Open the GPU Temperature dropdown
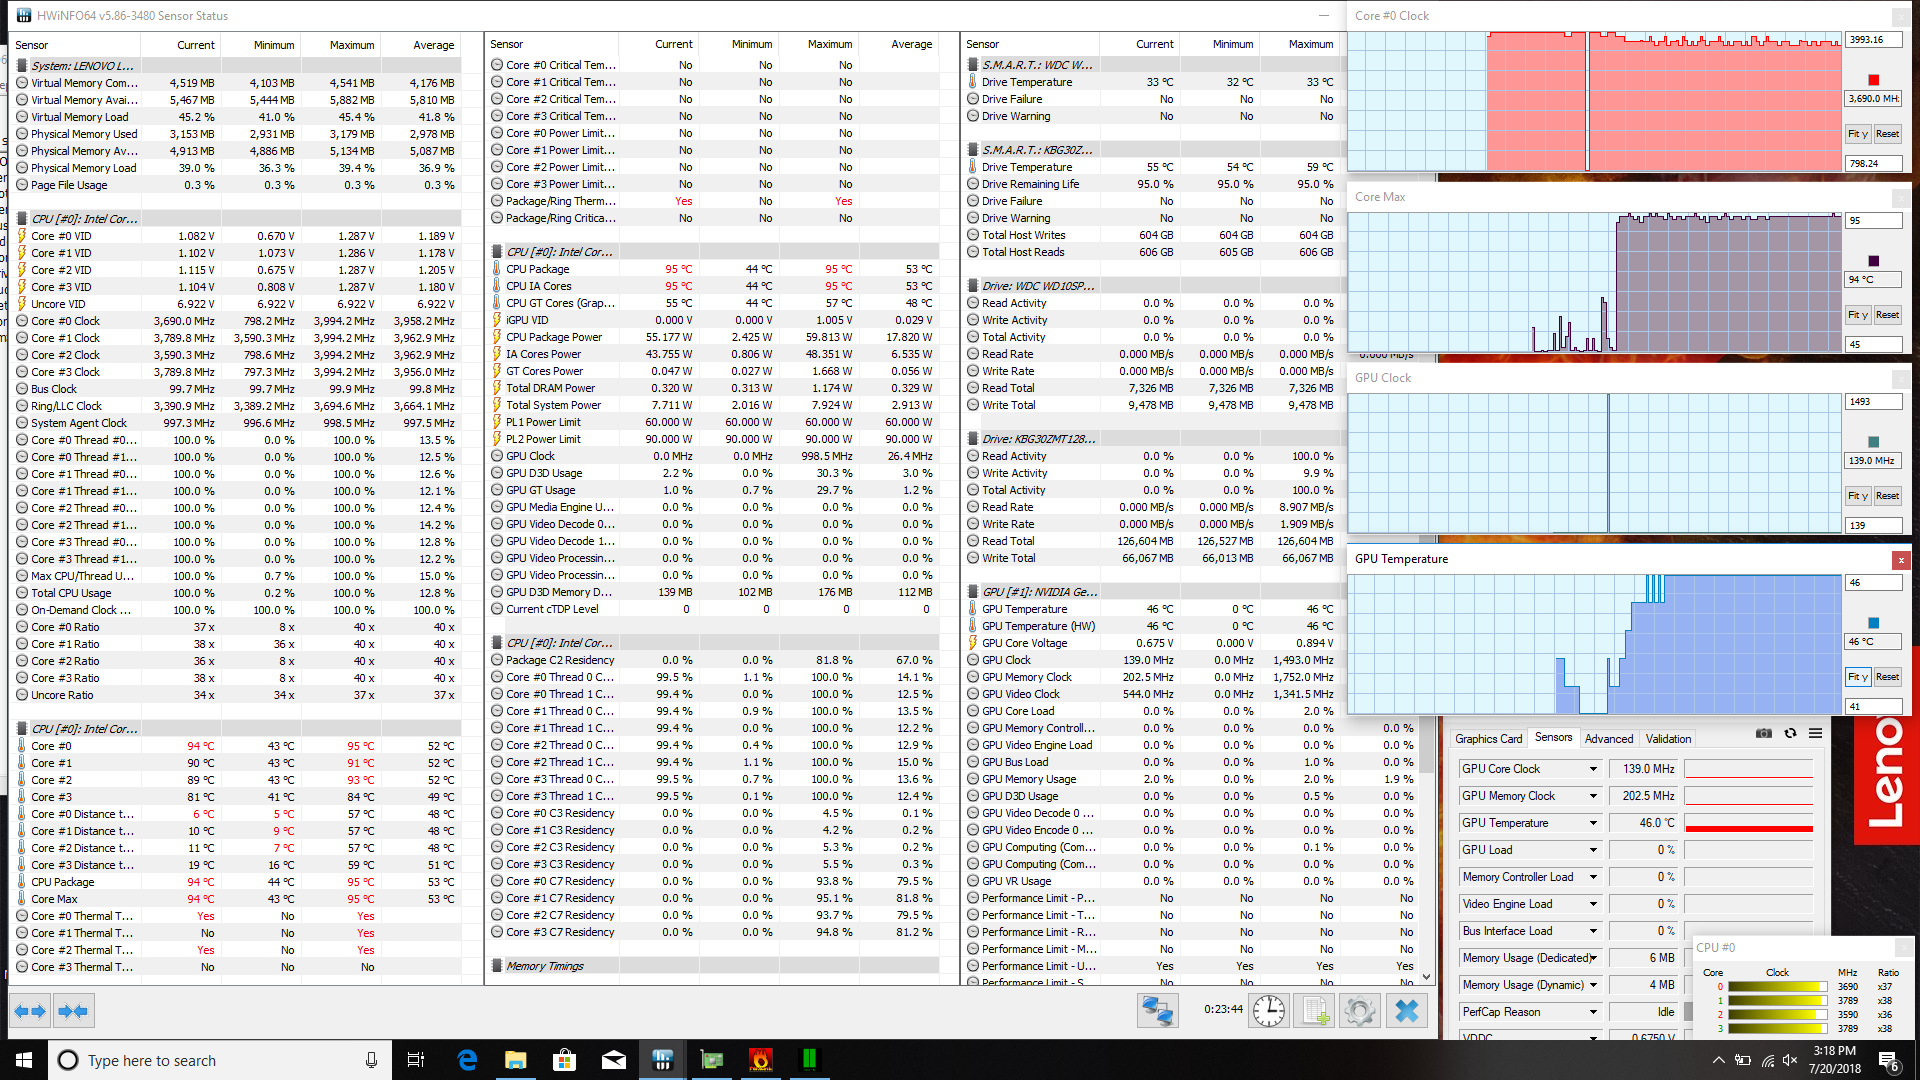Image resolution: width=1920 pixels, height=1080 pixels. 1593,823
